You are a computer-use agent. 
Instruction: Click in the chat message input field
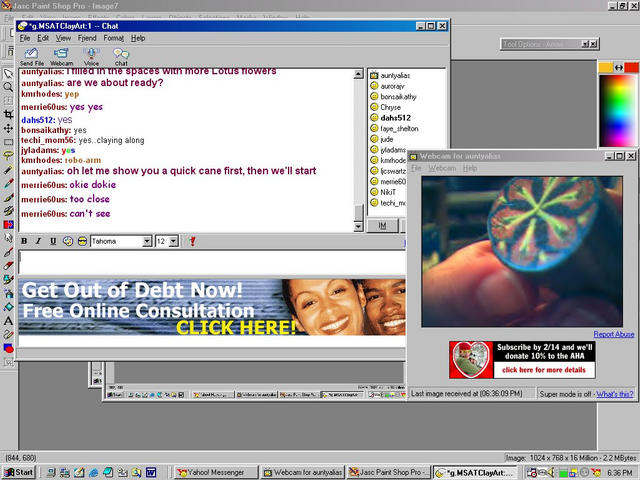pos(212,262)
